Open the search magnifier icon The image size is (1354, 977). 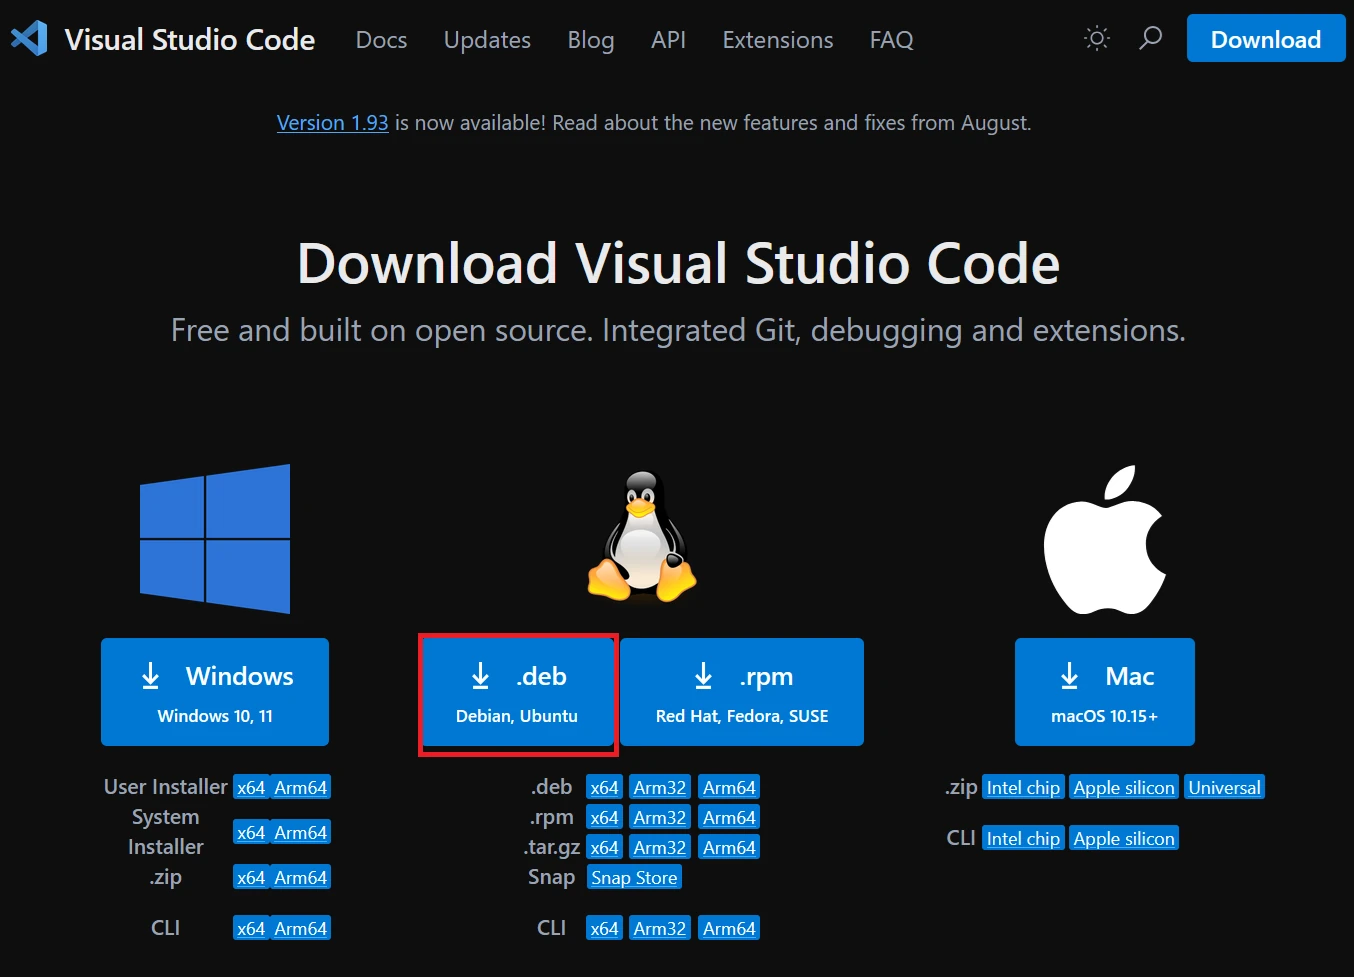1151,39
